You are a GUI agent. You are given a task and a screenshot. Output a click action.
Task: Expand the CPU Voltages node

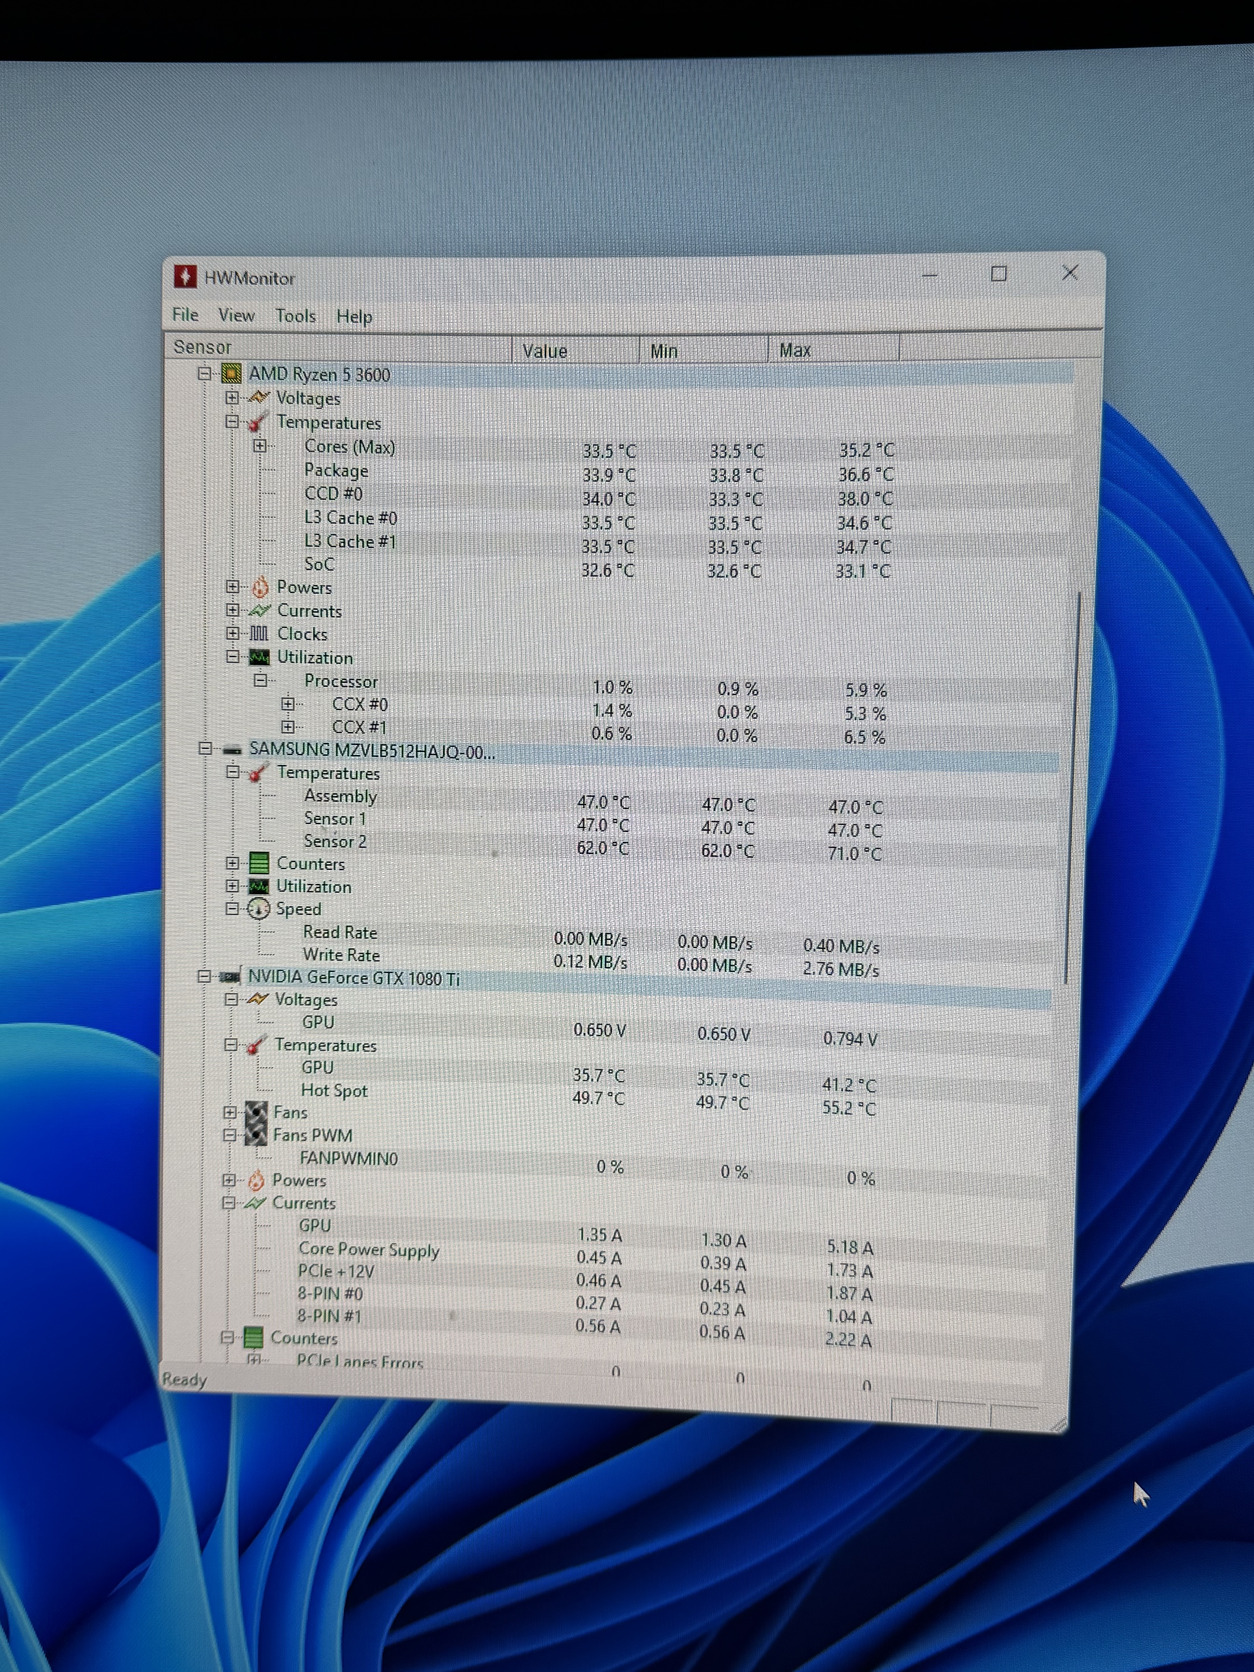coord(232,398)
